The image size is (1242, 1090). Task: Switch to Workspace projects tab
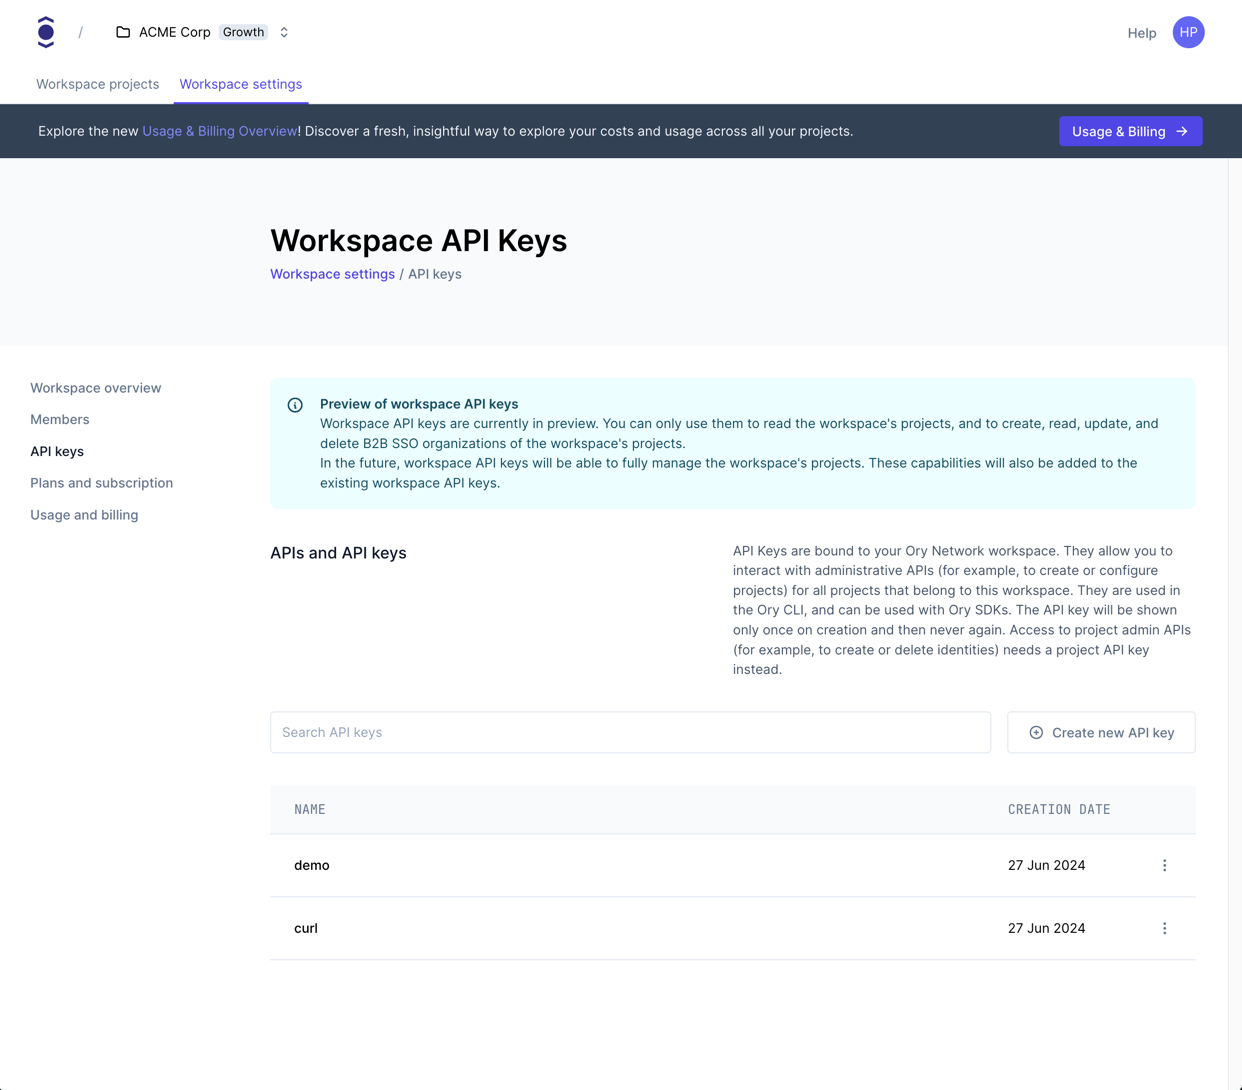click(97, 84)
